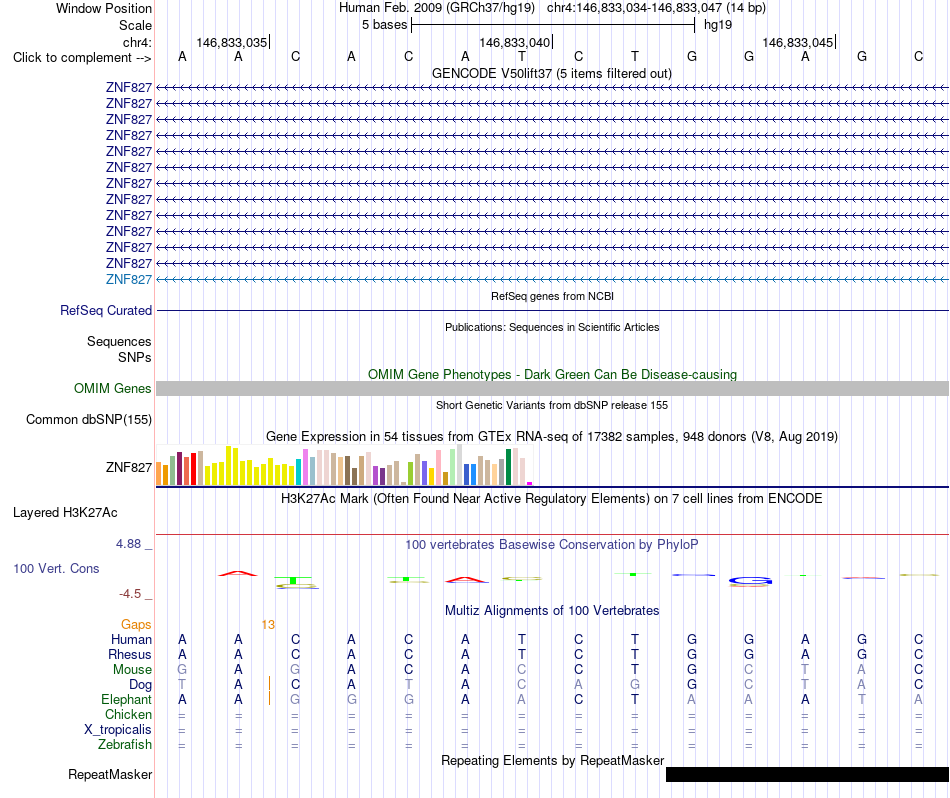Click the Human species label
The height and width of the screenshot is (798, 950).
tap(131, 640)
